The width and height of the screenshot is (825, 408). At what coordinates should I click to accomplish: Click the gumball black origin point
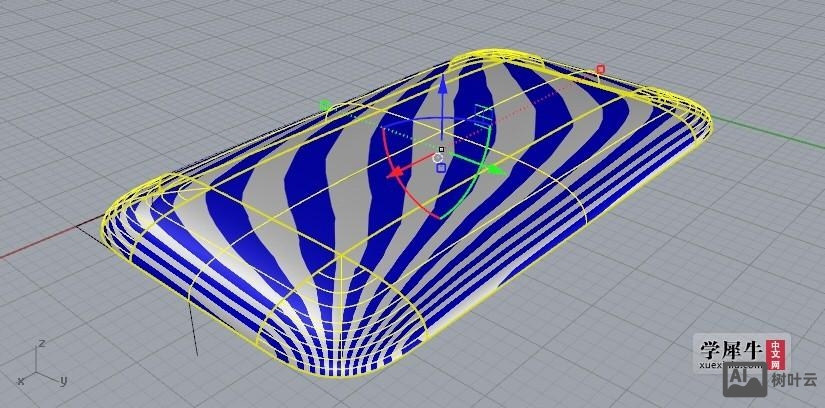click(x=442, y=150)
